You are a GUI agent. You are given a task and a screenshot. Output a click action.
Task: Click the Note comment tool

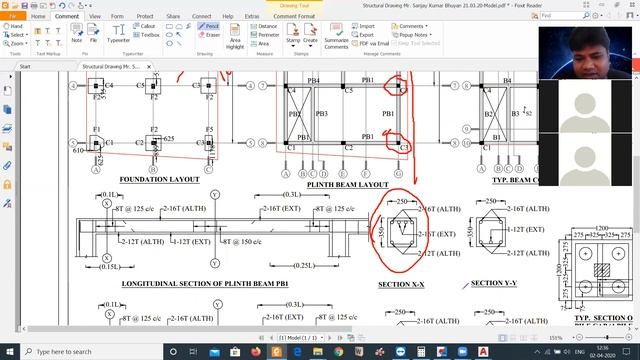coord(76,33)
